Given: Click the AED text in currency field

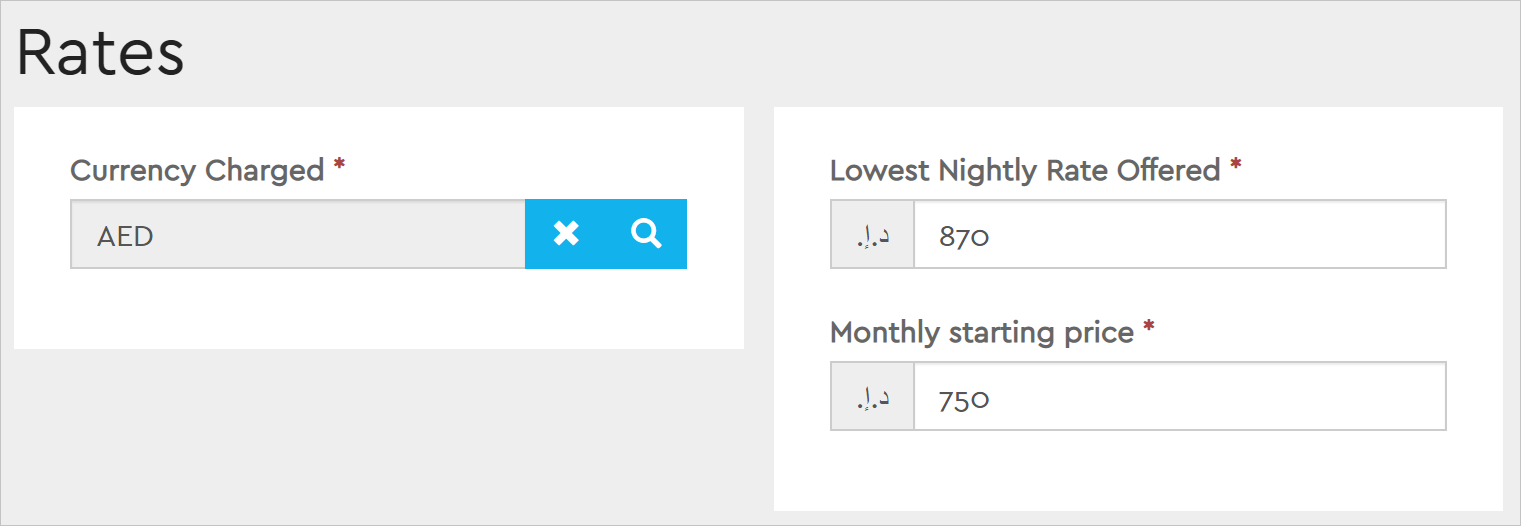Looking at the screenshot, I should tap(125, 236).
